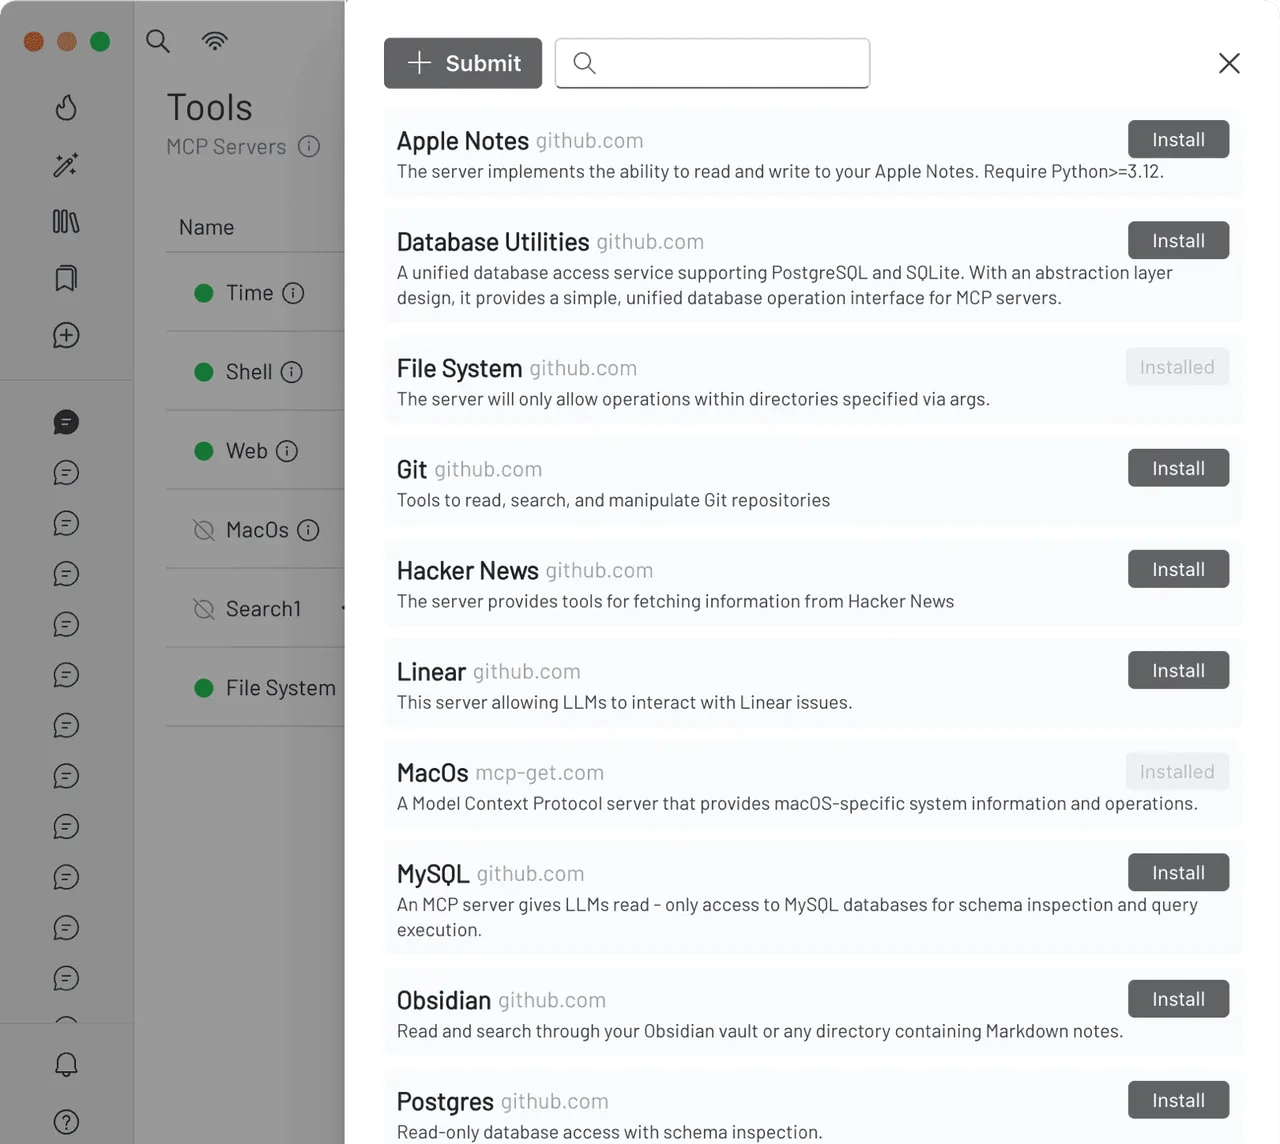Open github.com link beside Hacker News
1280x1144 pixels.
coord(599,570)
